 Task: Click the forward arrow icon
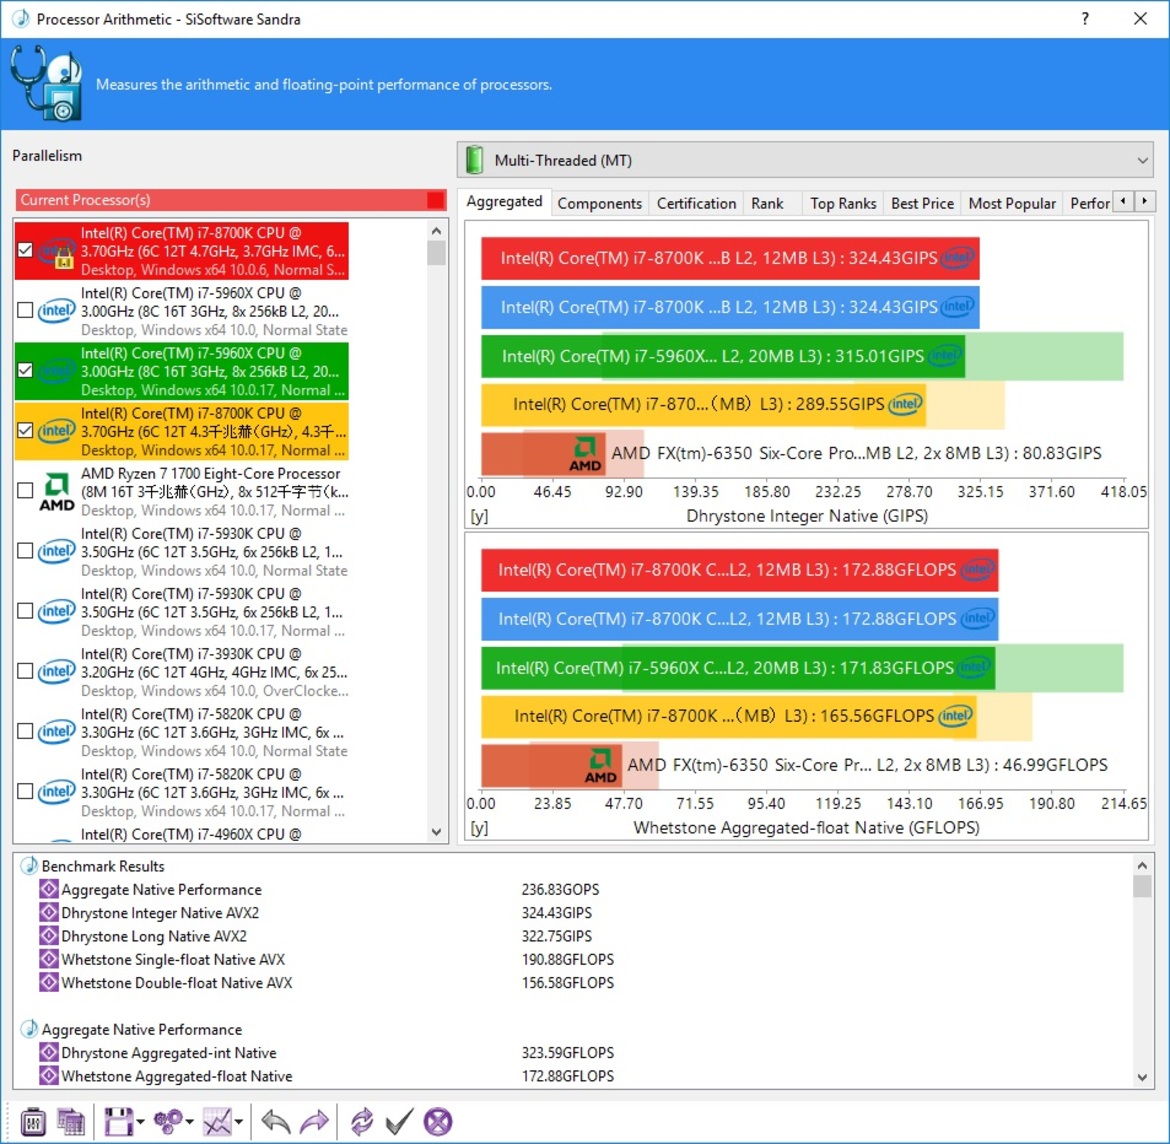click(x=314, y=1122)
